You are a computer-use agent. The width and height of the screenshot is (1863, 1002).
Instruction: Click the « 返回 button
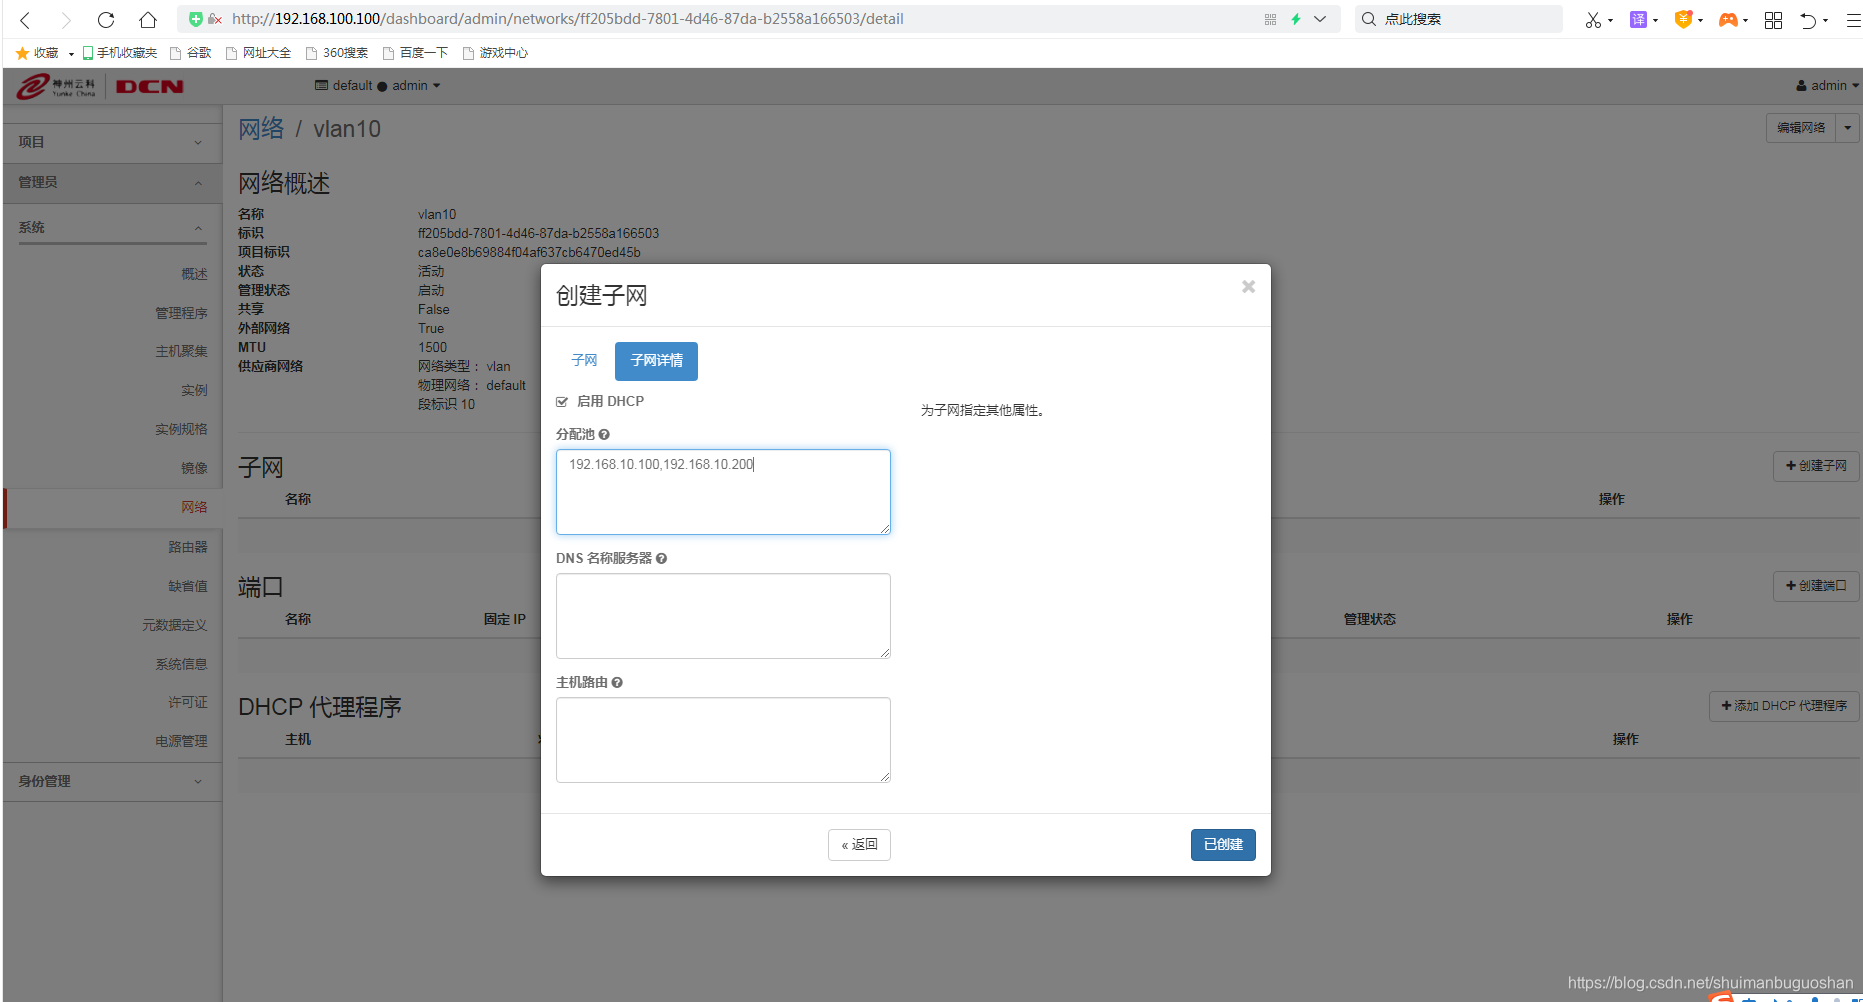pos(859,845)
